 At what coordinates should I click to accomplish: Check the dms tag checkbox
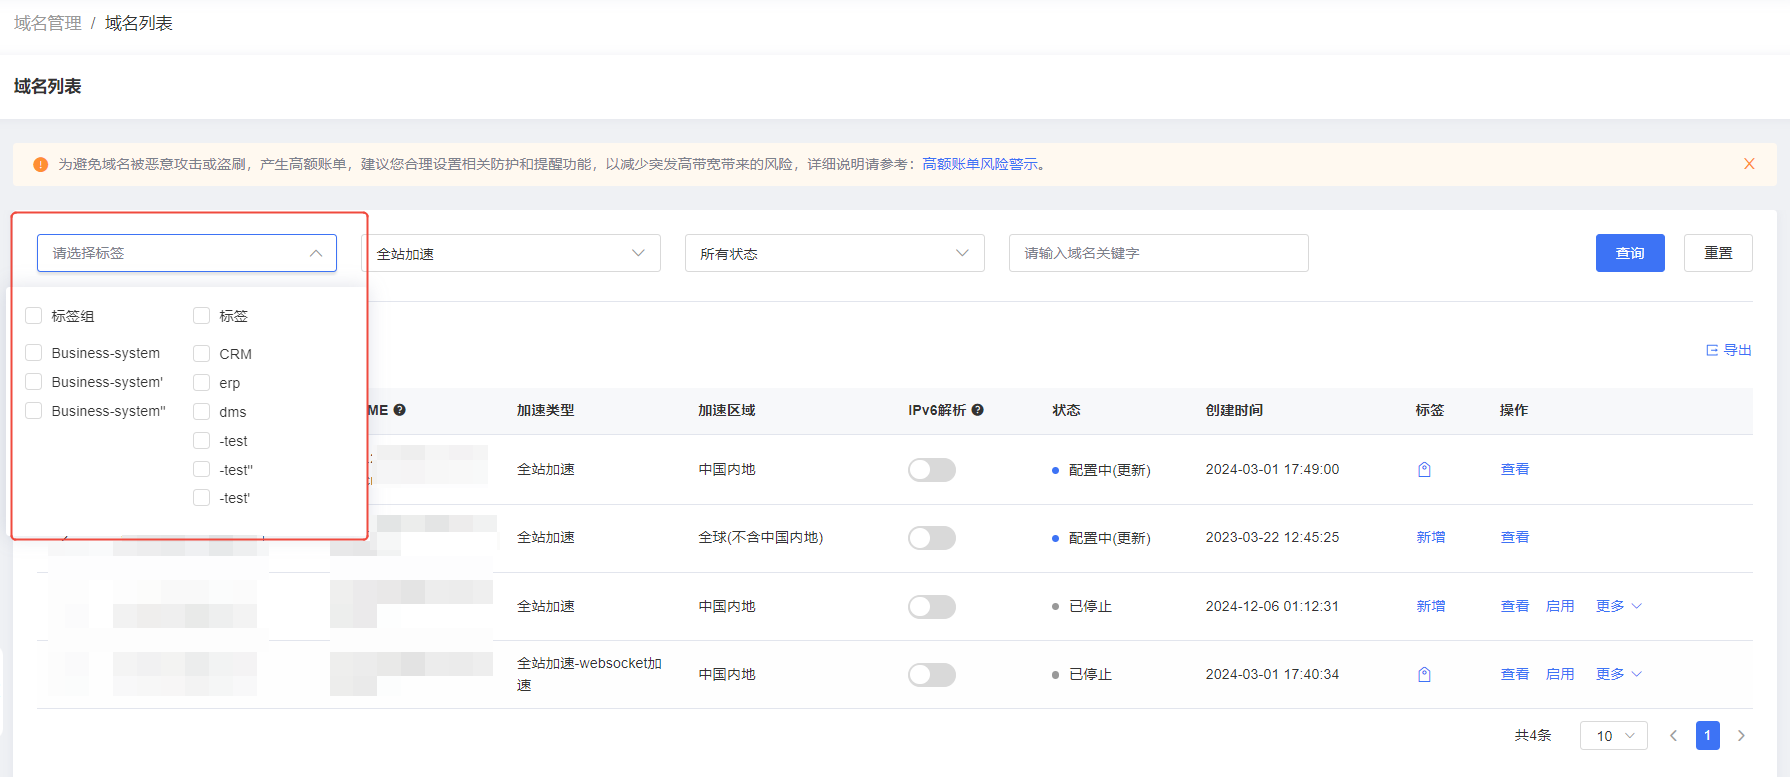point(202,412)
